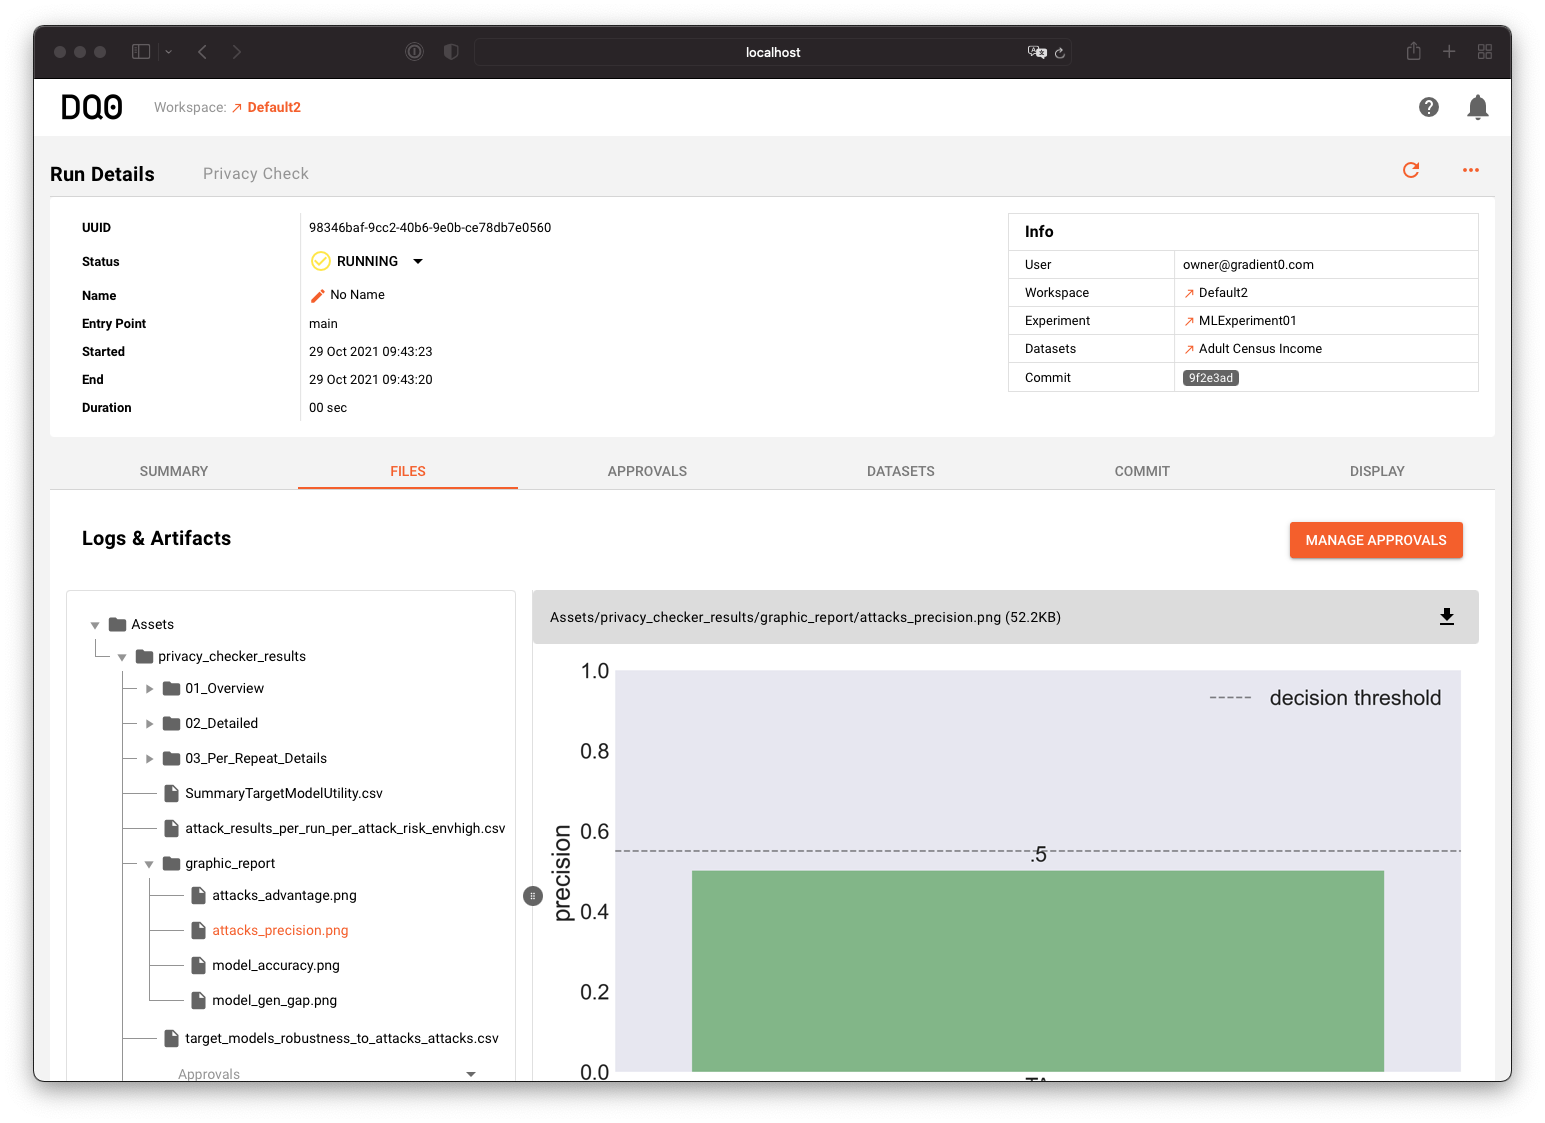The image size is (1545, 1123).
Task: Open the Default2 link in Info table
Action: click(1223, 293)
